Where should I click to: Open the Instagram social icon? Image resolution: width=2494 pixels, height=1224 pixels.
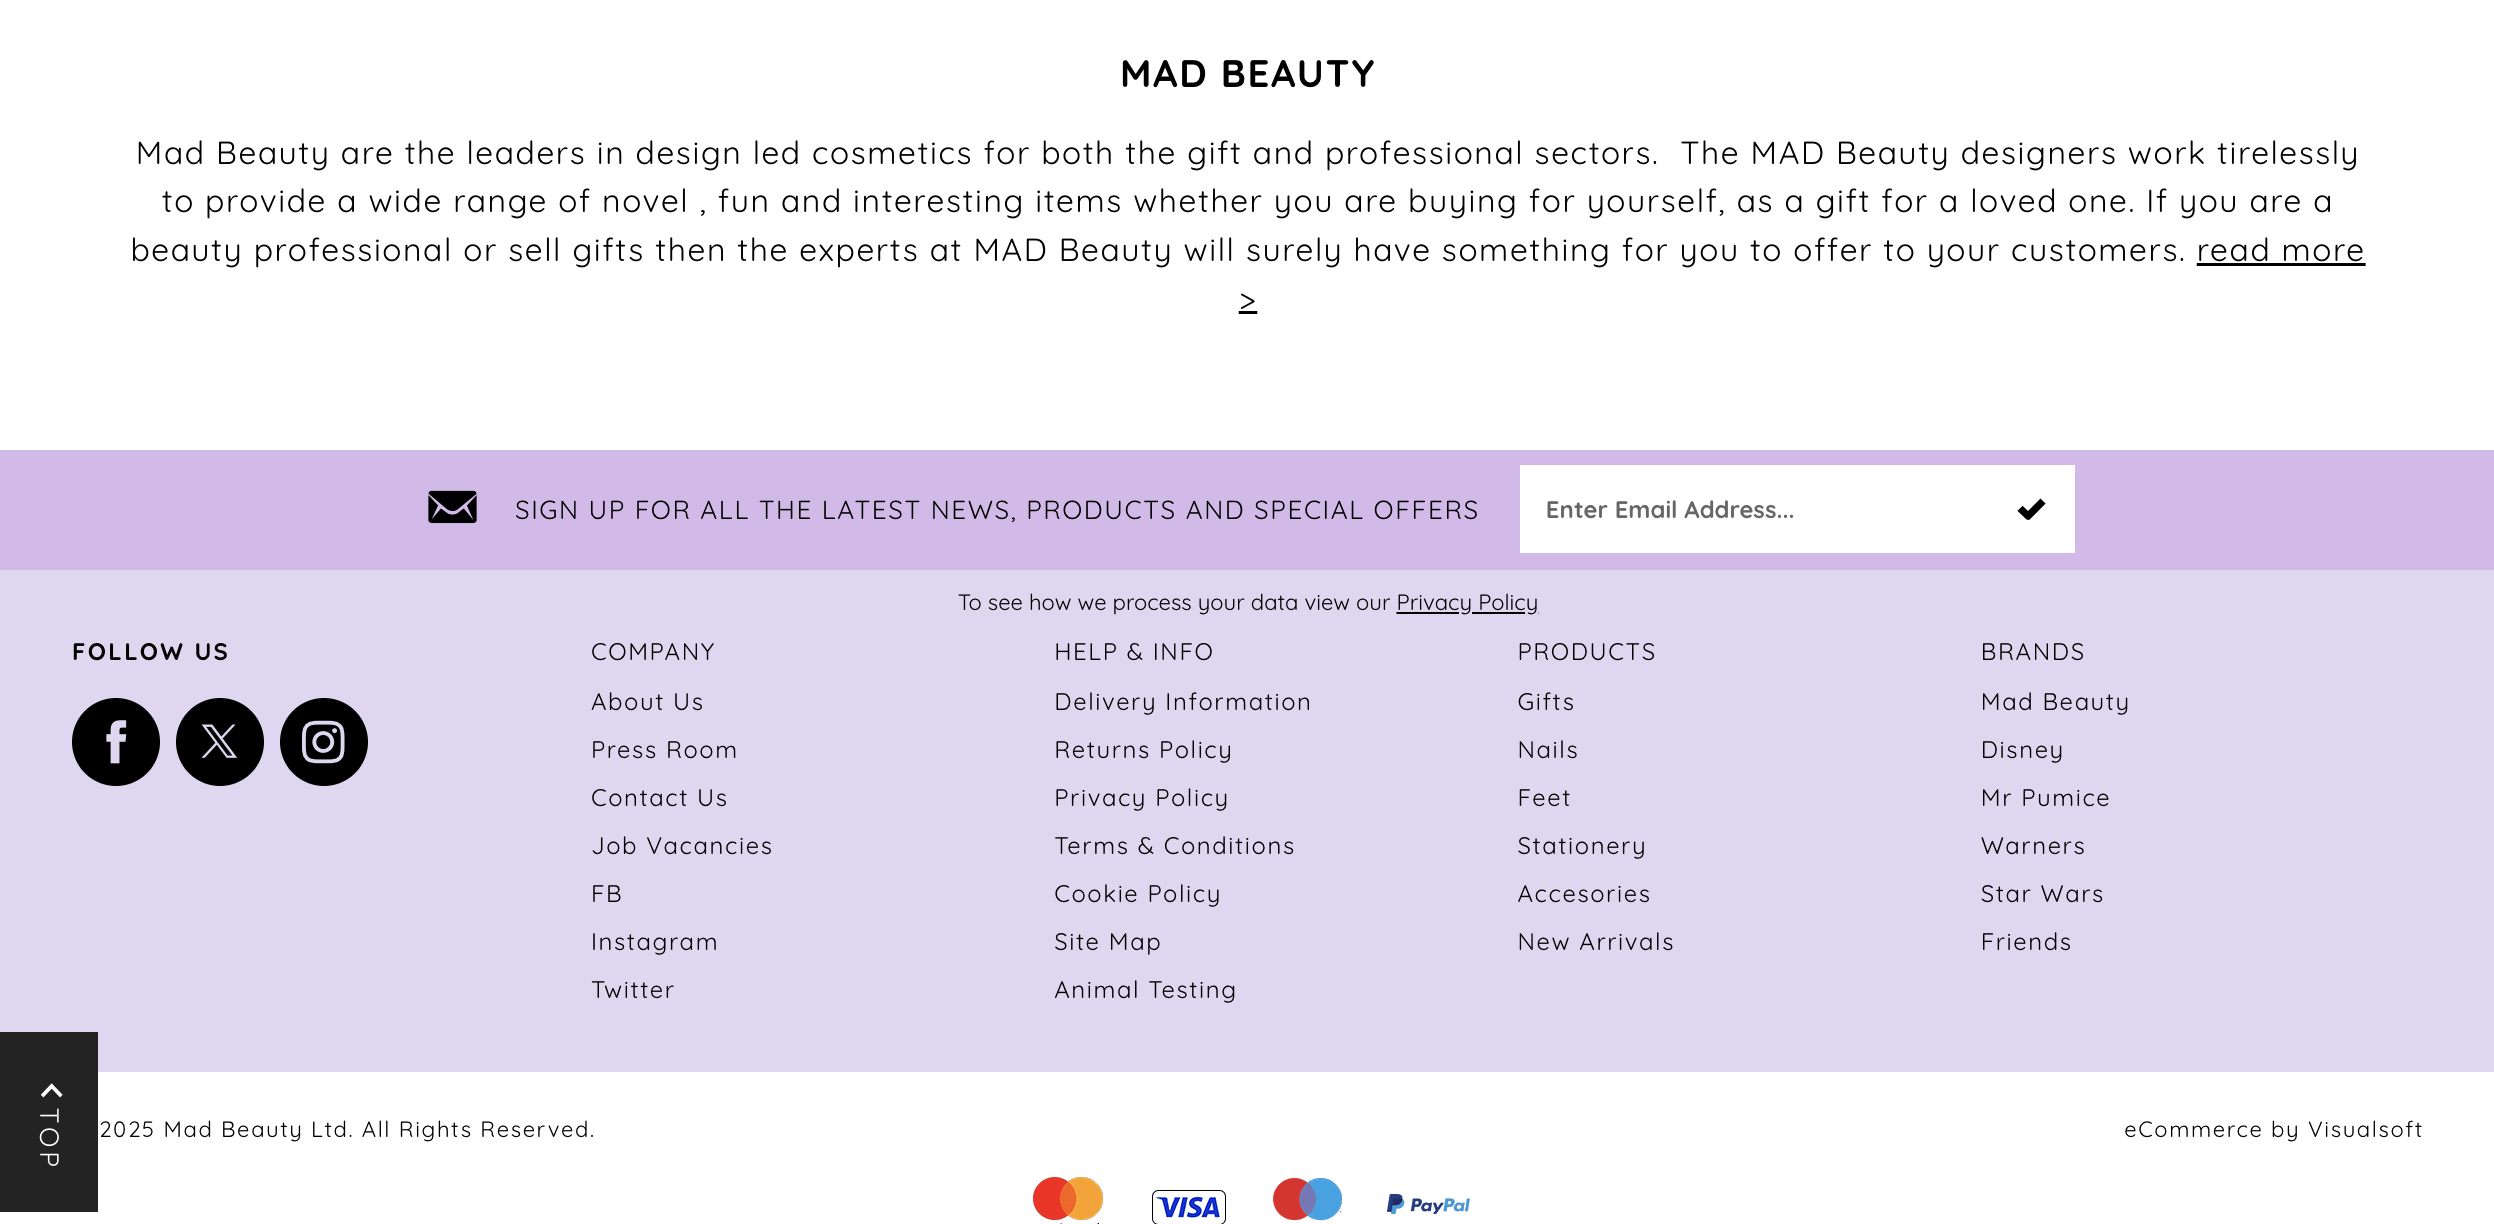click(x=324, y=742)
